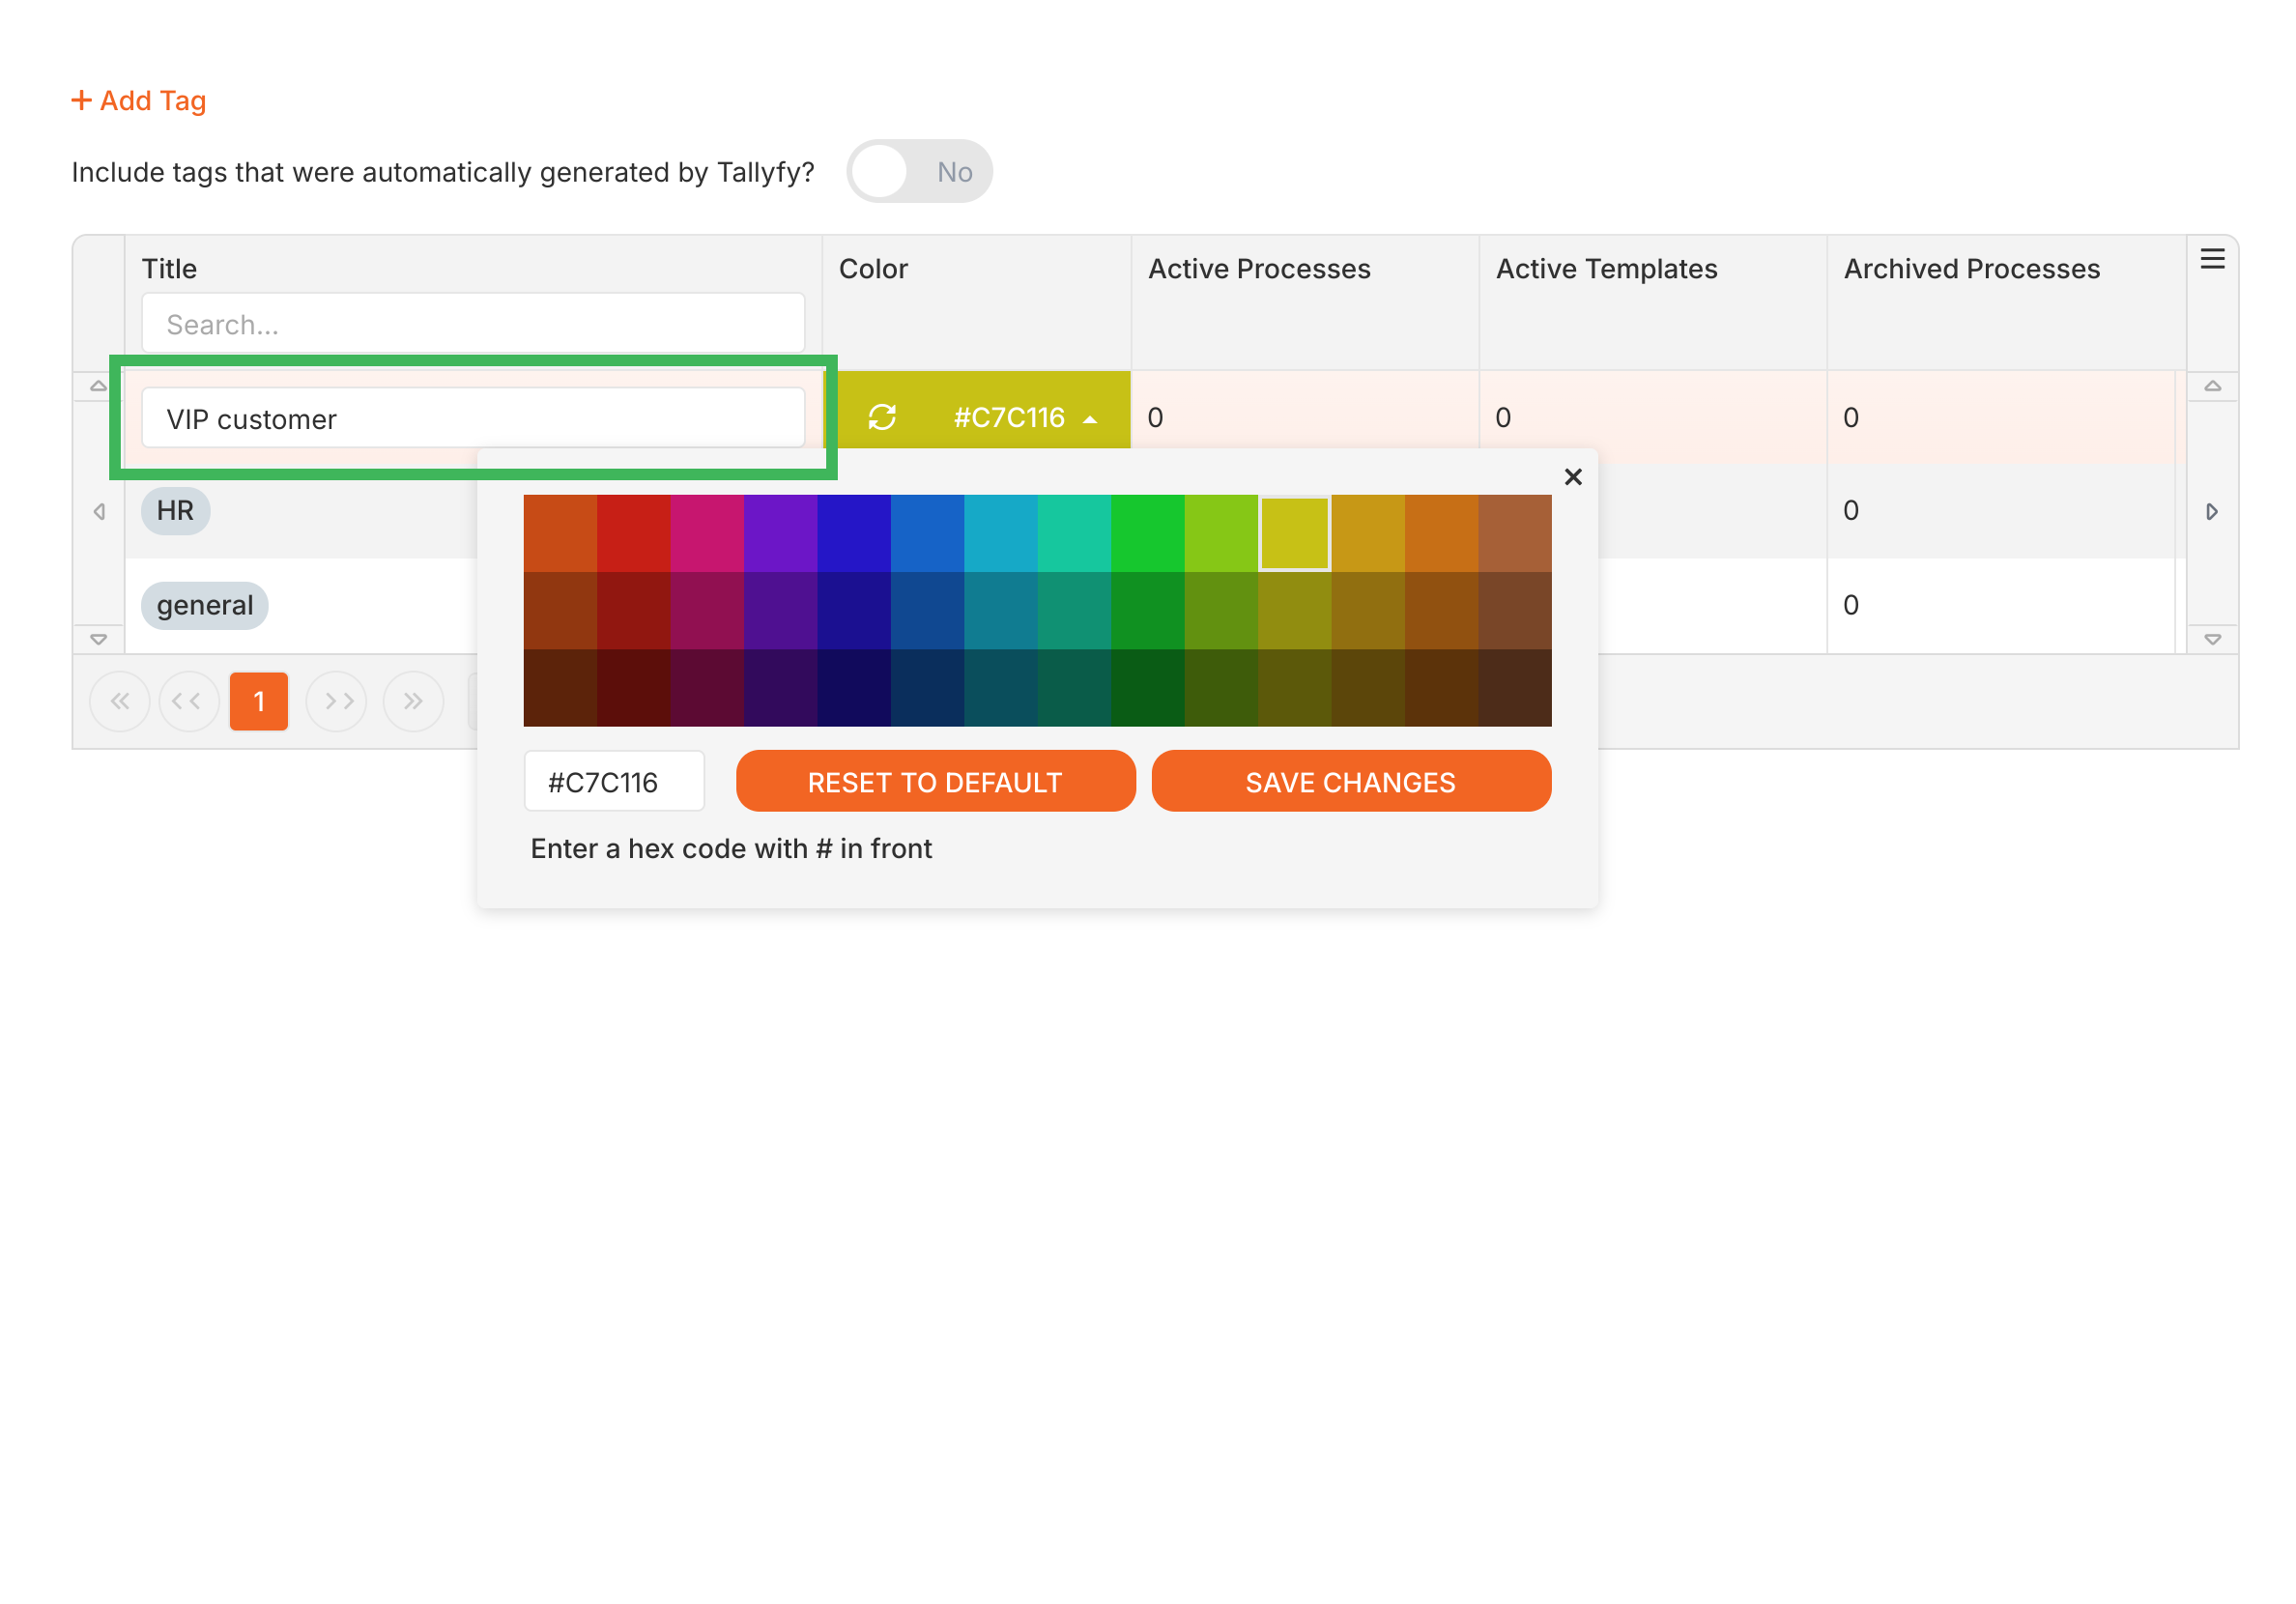Go to the next page
The width and height of the screenshot is (2296, 1604).
point(337,701)
